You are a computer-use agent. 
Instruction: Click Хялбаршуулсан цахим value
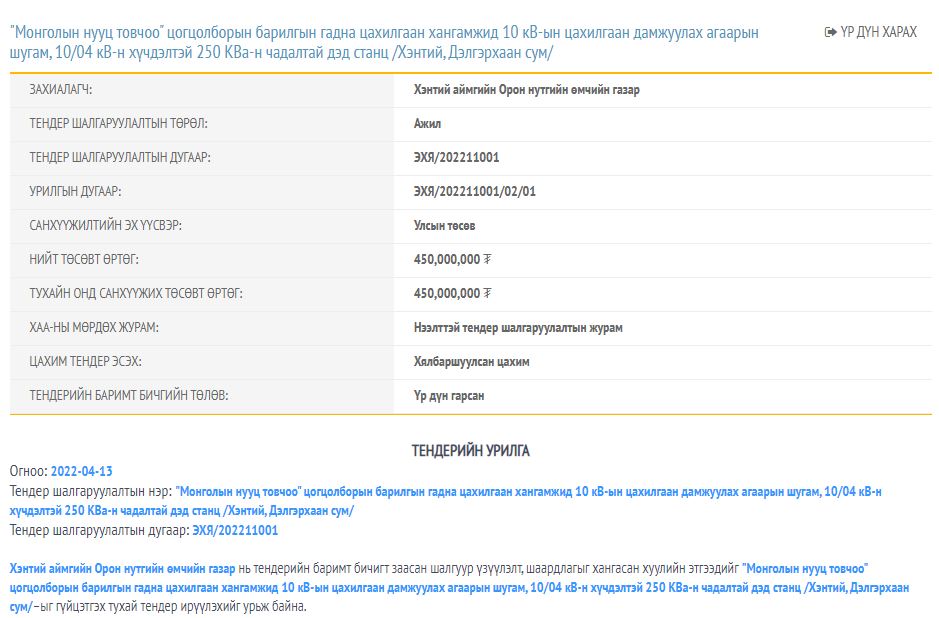click(471, 362)
